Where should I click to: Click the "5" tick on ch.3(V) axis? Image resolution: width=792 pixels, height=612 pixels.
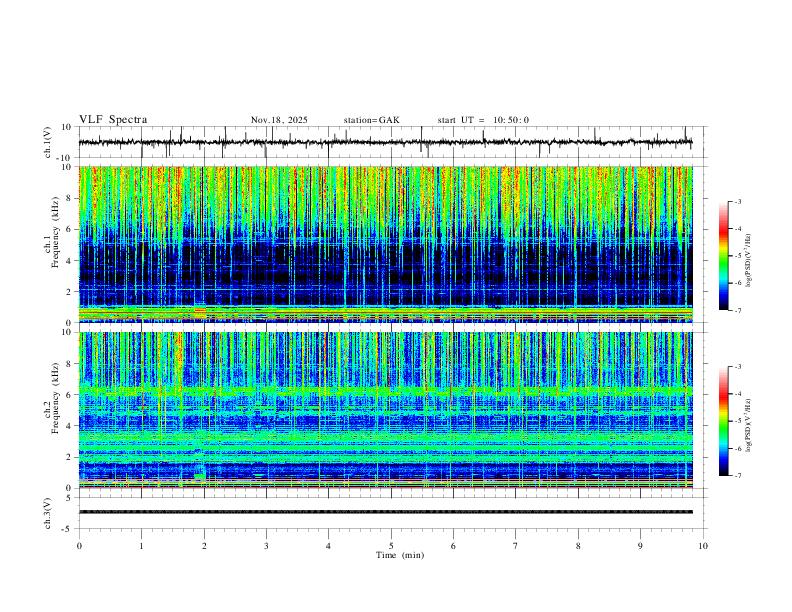[x=69, y=498]
